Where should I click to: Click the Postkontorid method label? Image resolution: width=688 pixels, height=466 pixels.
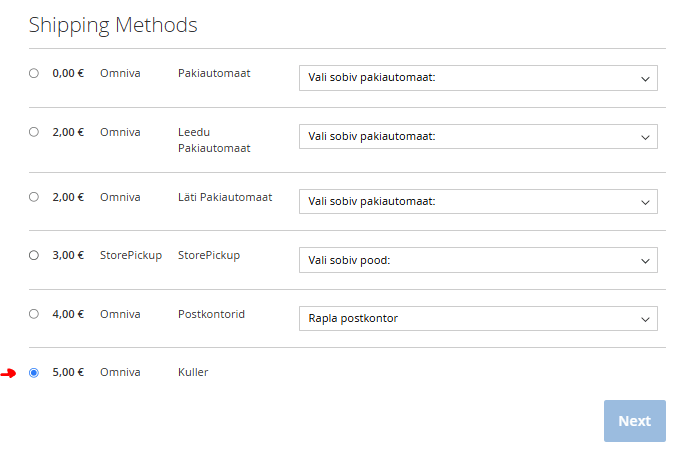pos(211,314)
